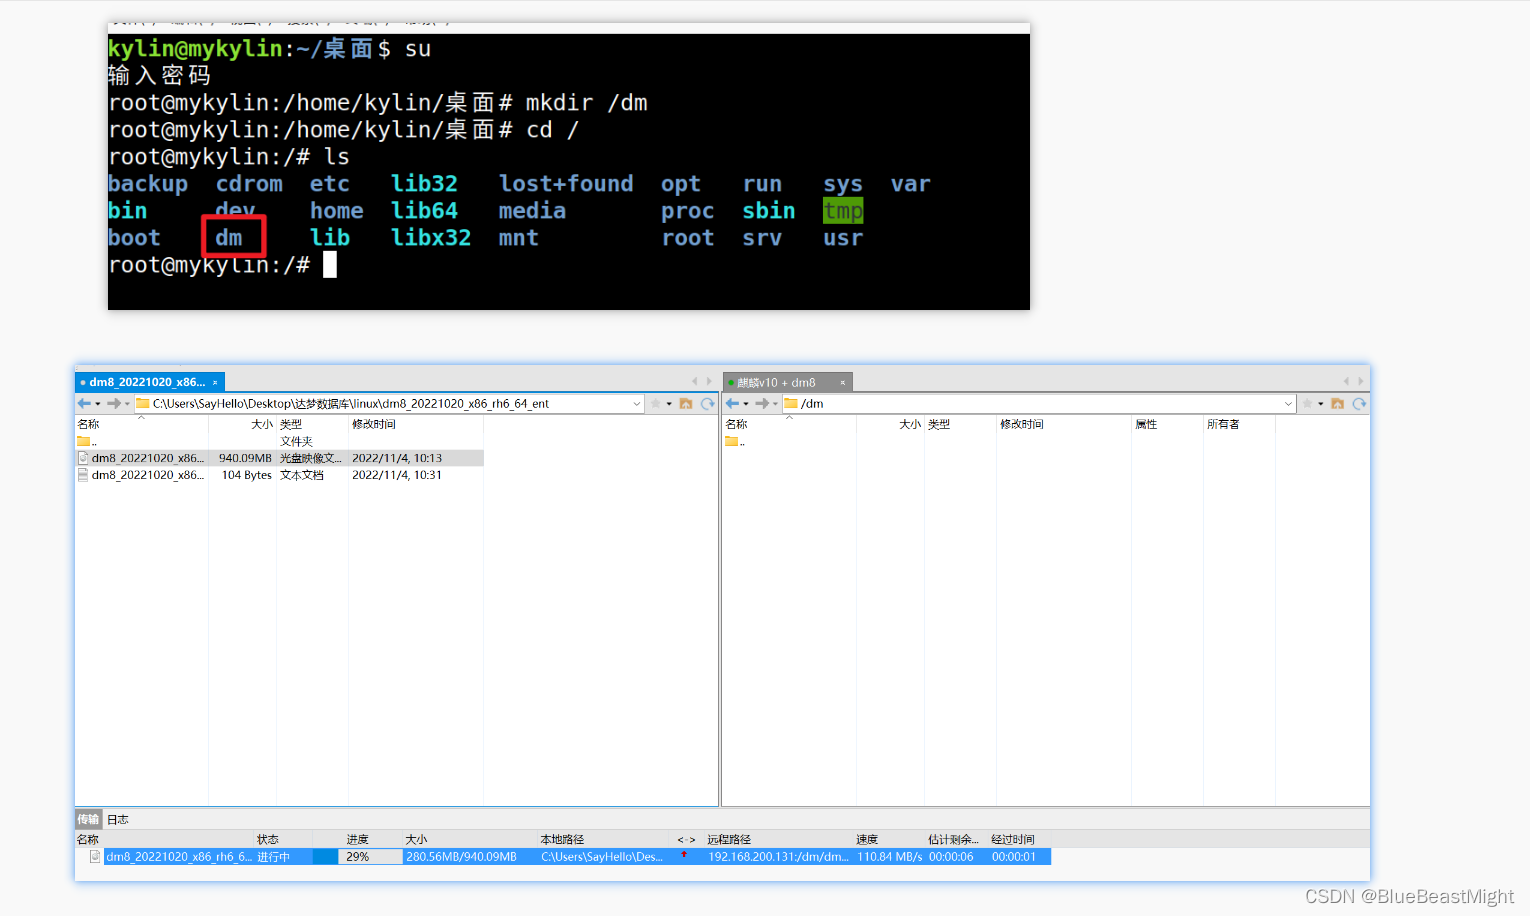This screenshot has height=916, width=1530.
Task: Click the upload direction arrow in transfer row
Action: 685,856
